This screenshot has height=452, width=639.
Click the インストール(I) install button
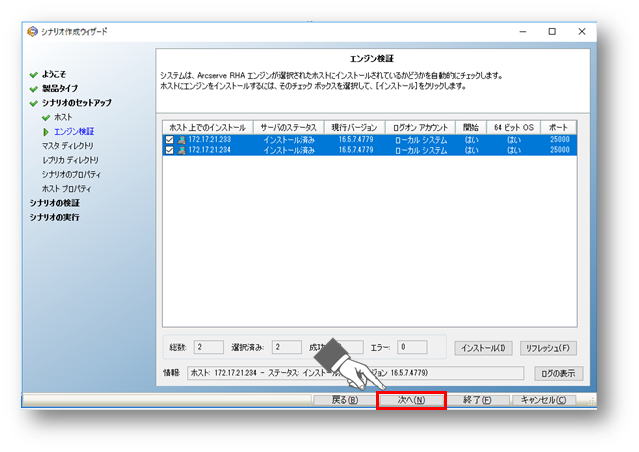coord(483,348)
